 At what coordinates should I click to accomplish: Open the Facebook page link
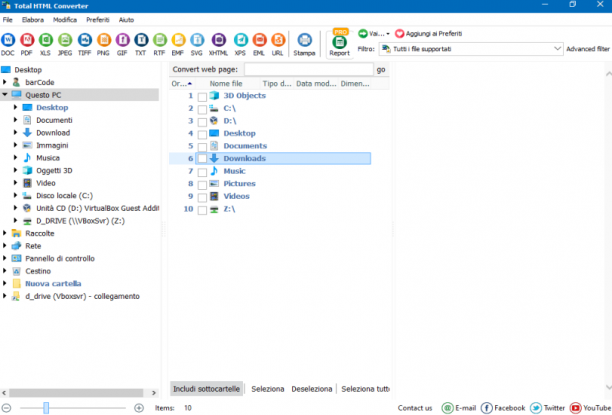(503, 408)
